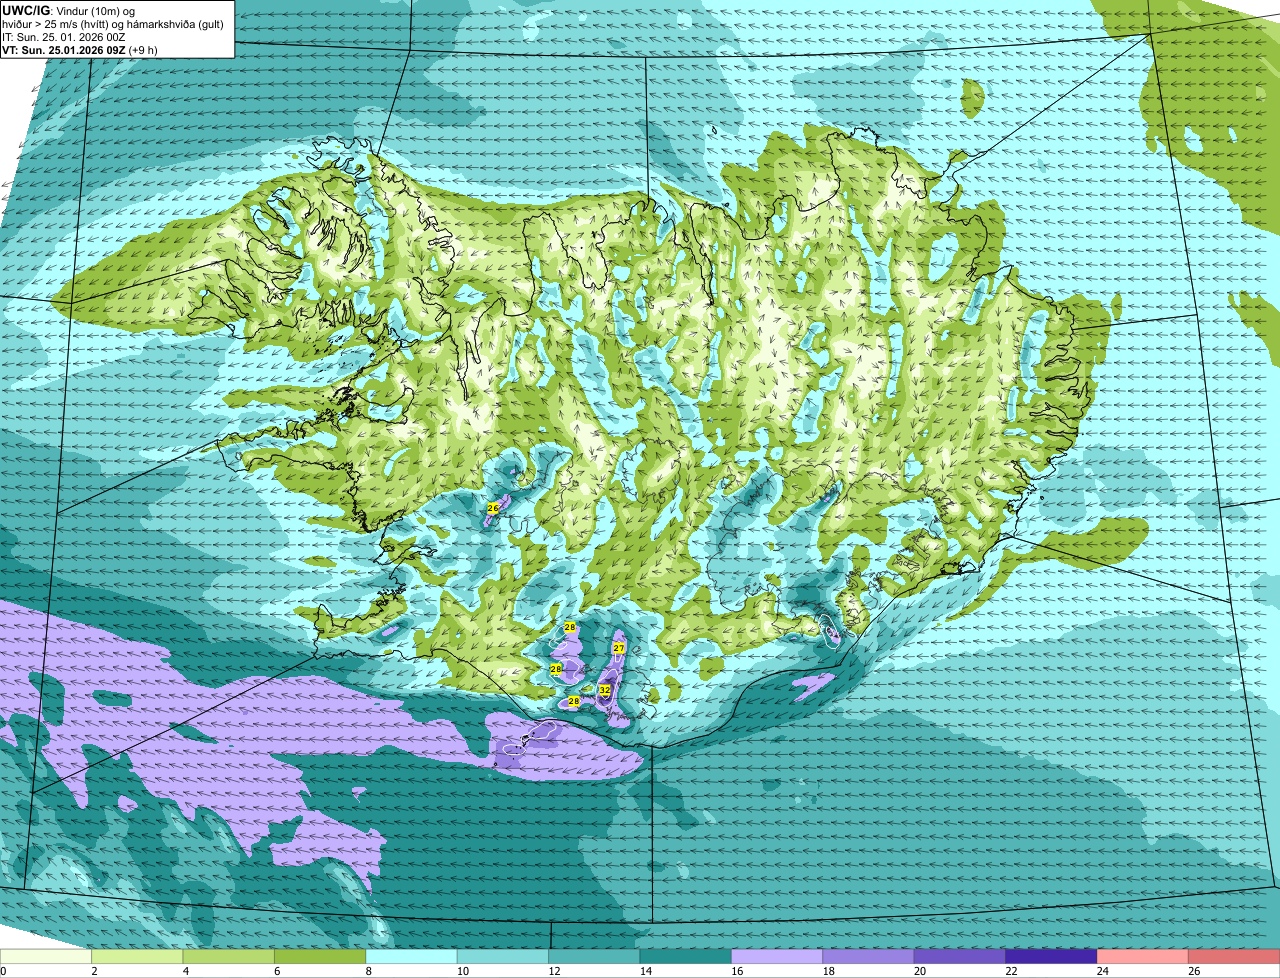The width and height of the screenshot is (1280, 978).
Task: Choose the turquoise 10–12 m/s legend swatch
Action: pos(503,956)
